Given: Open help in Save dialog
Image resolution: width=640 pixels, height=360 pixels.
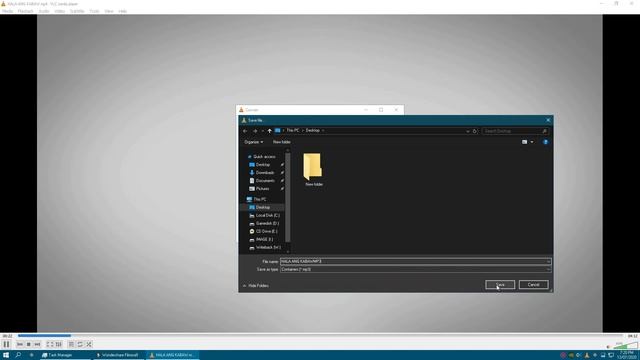Looking at the screenshot, I should pos(545,142).
